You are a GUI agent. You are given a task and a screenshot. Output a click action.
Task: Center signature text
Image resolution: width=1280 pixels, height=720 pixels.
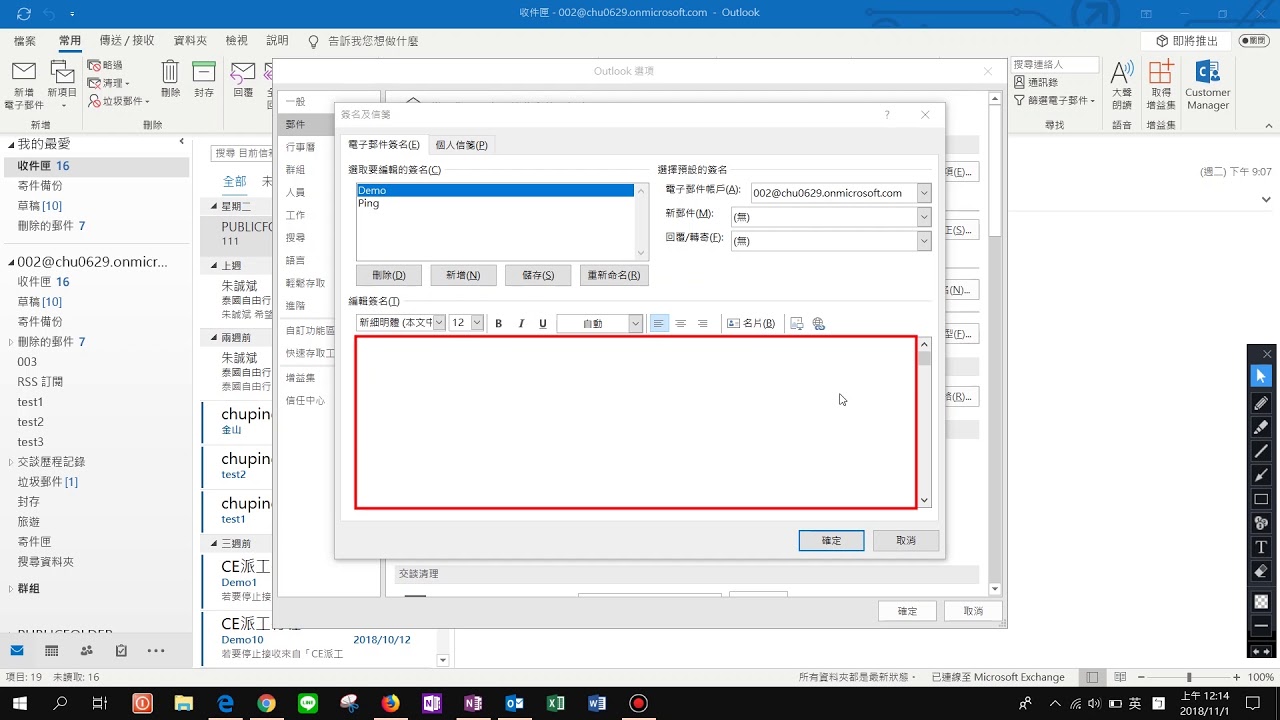pyautogui.click(x=681, y=323)
